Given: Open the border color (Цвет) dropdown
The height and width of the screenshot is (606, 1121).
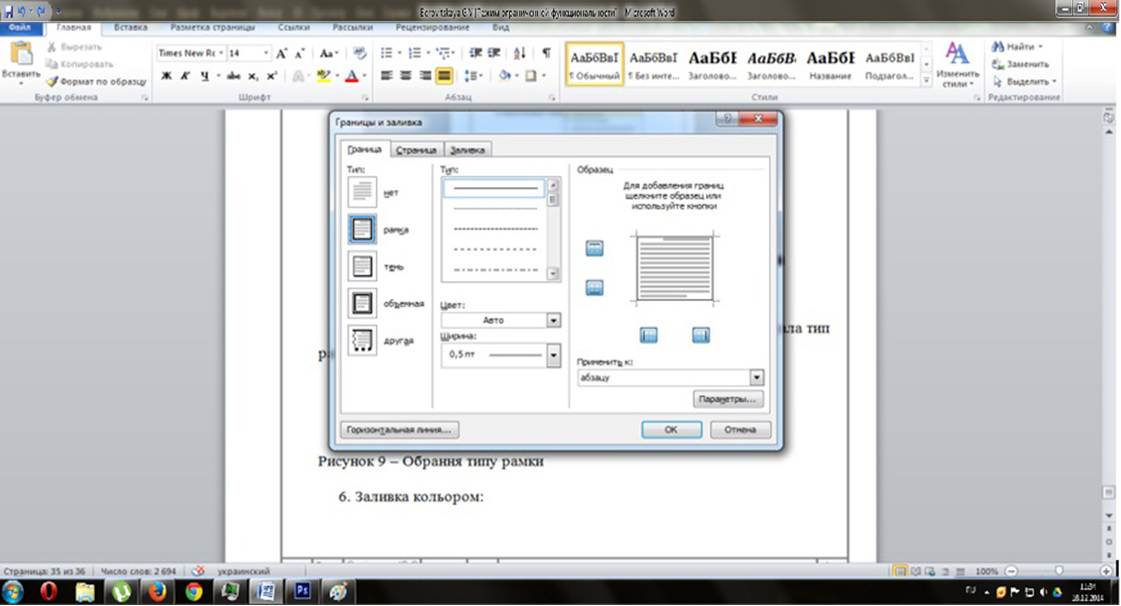Looking at the screenshot, I should (x=553, y=320).
